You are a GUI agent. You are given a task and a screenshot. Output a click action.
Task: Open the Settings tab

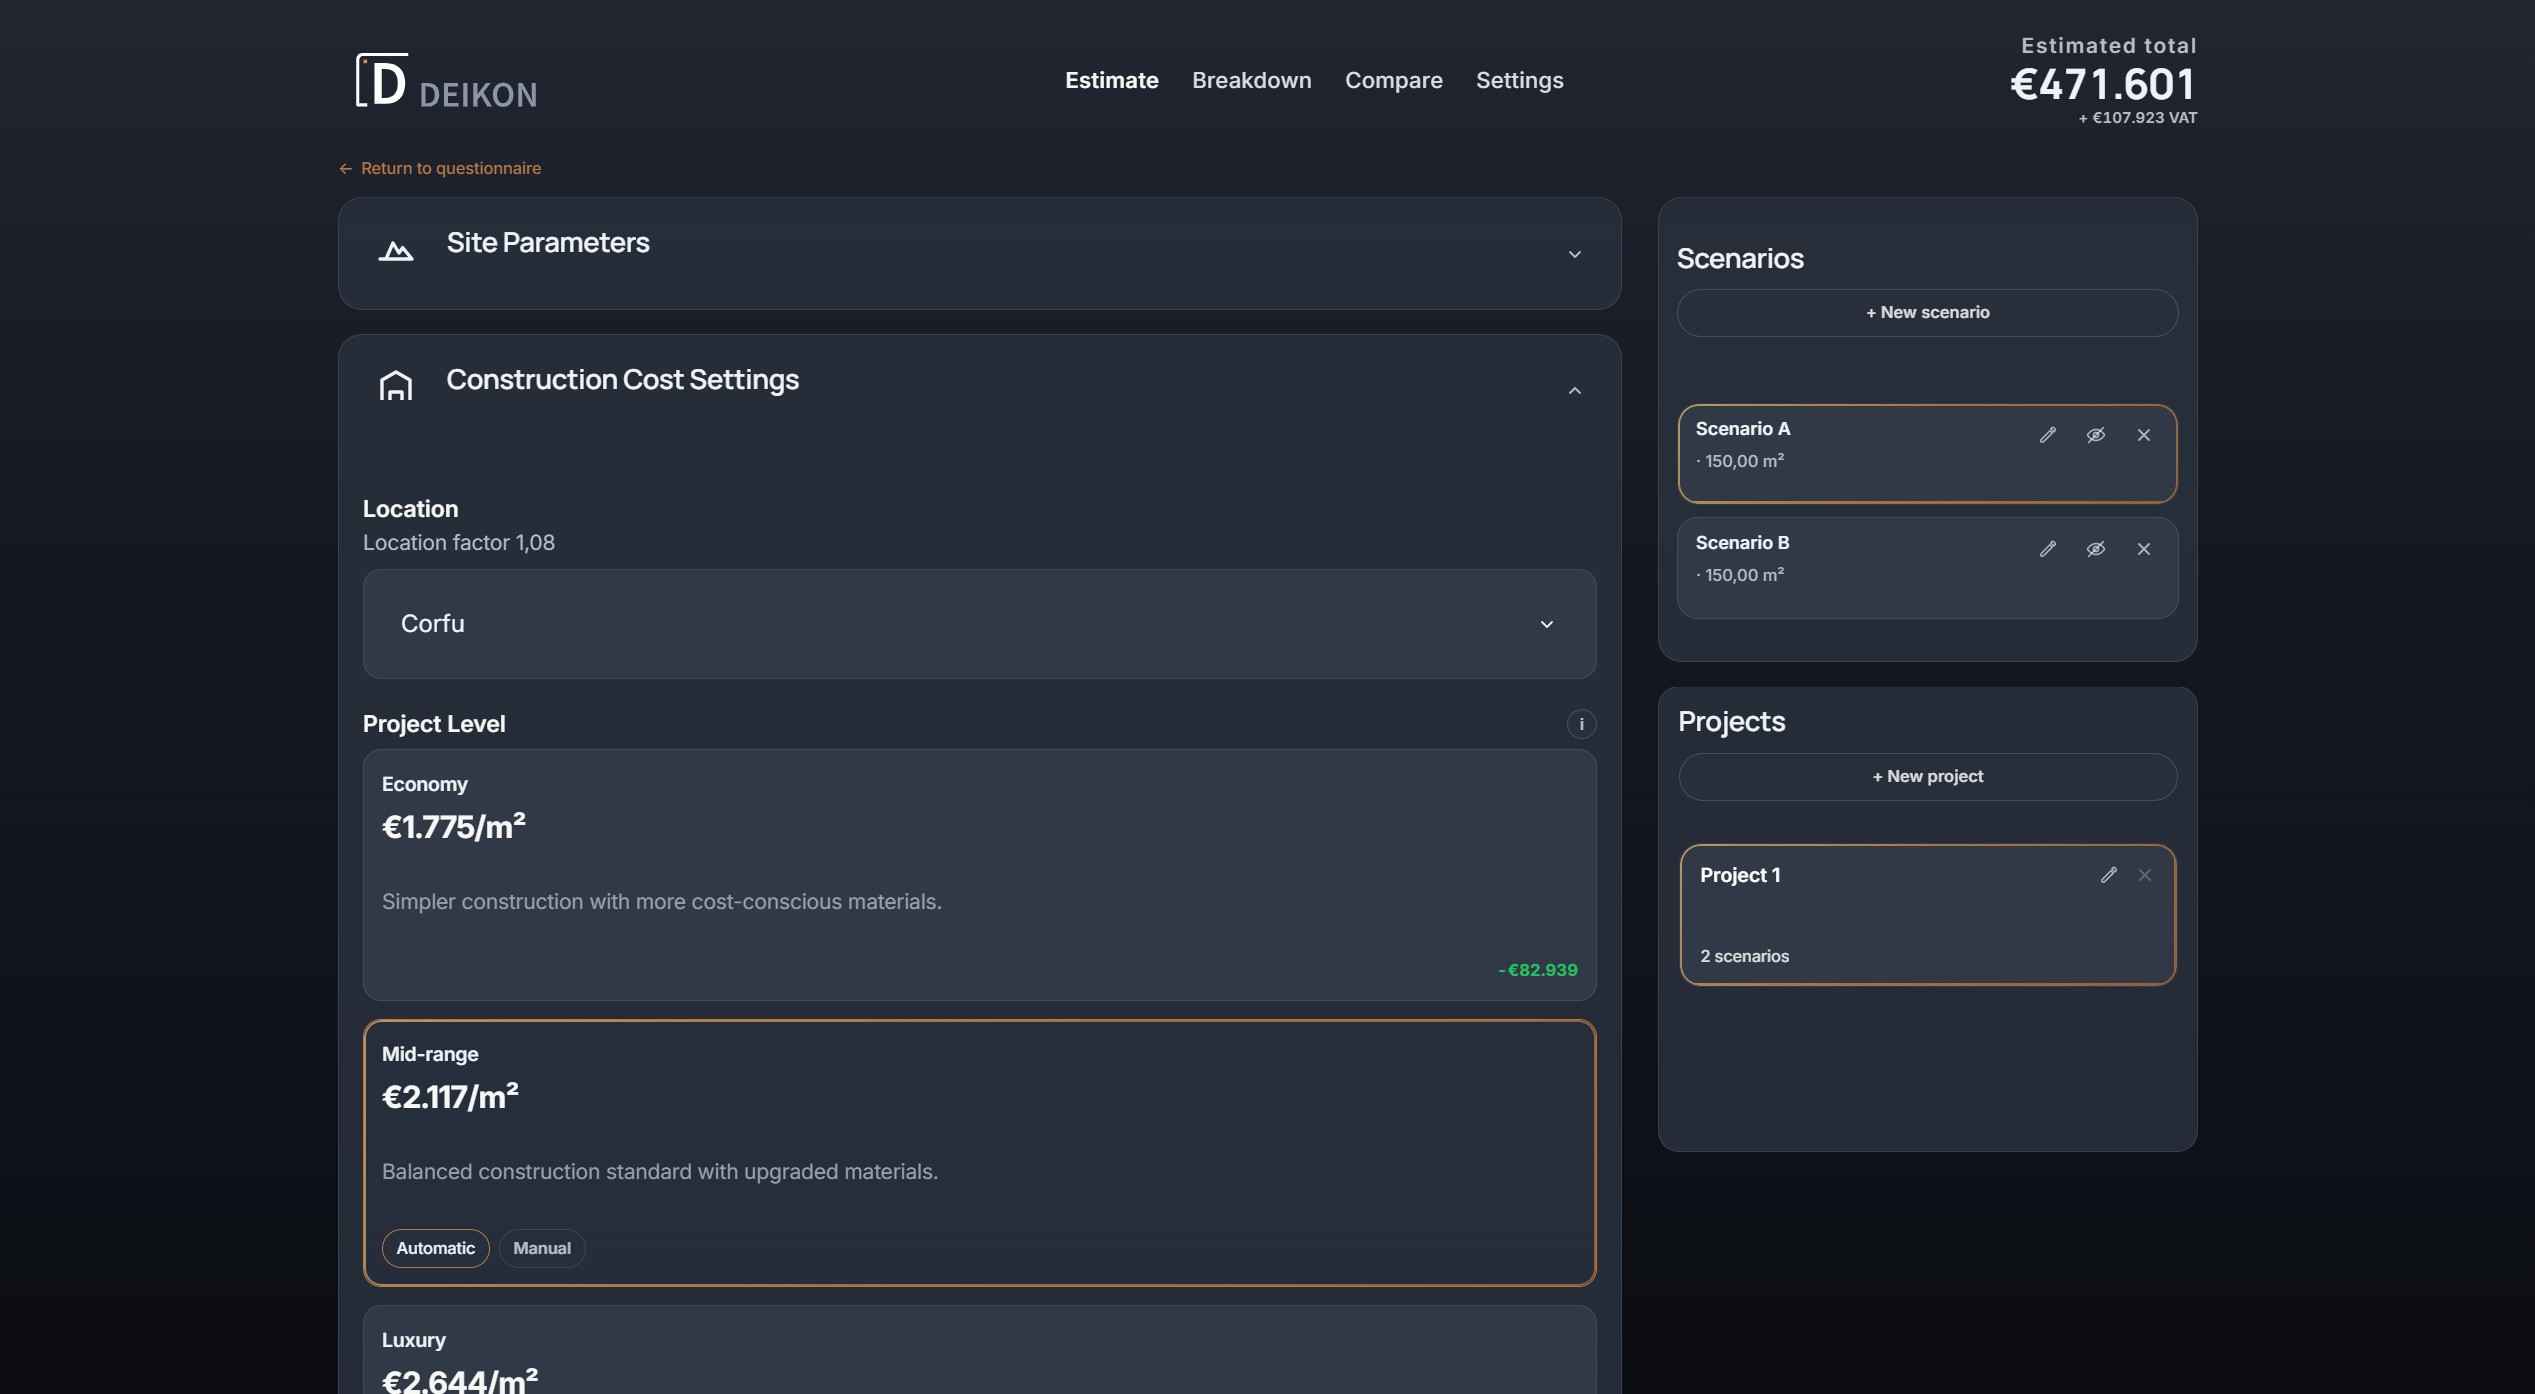(x=1519, y=80)
